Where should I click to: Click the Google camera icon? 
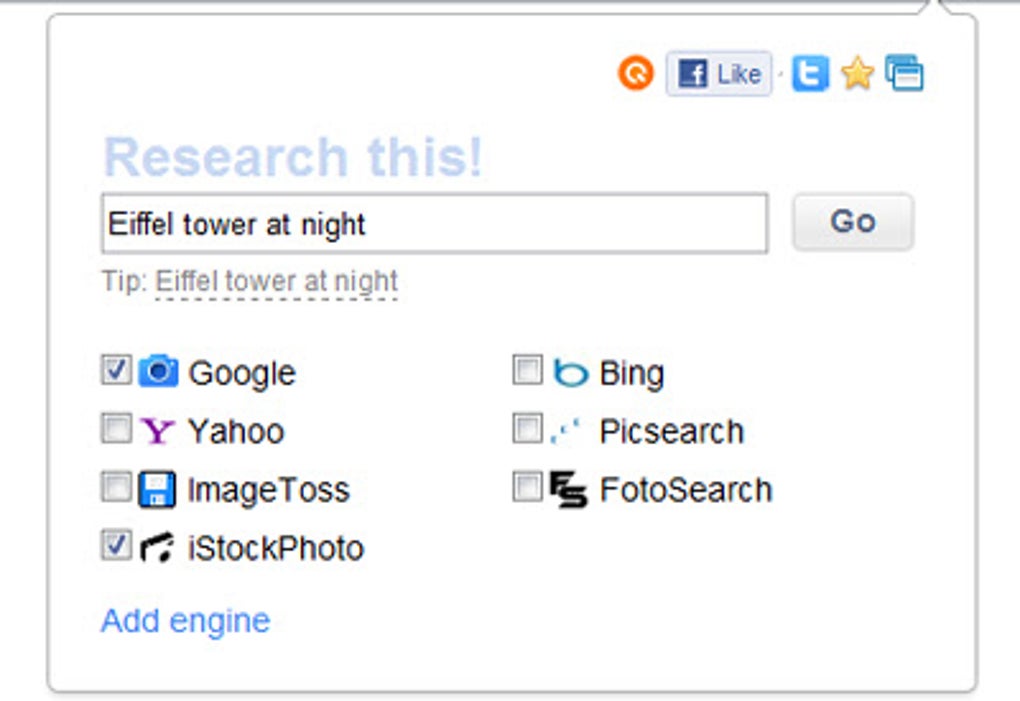click(160, 371)
